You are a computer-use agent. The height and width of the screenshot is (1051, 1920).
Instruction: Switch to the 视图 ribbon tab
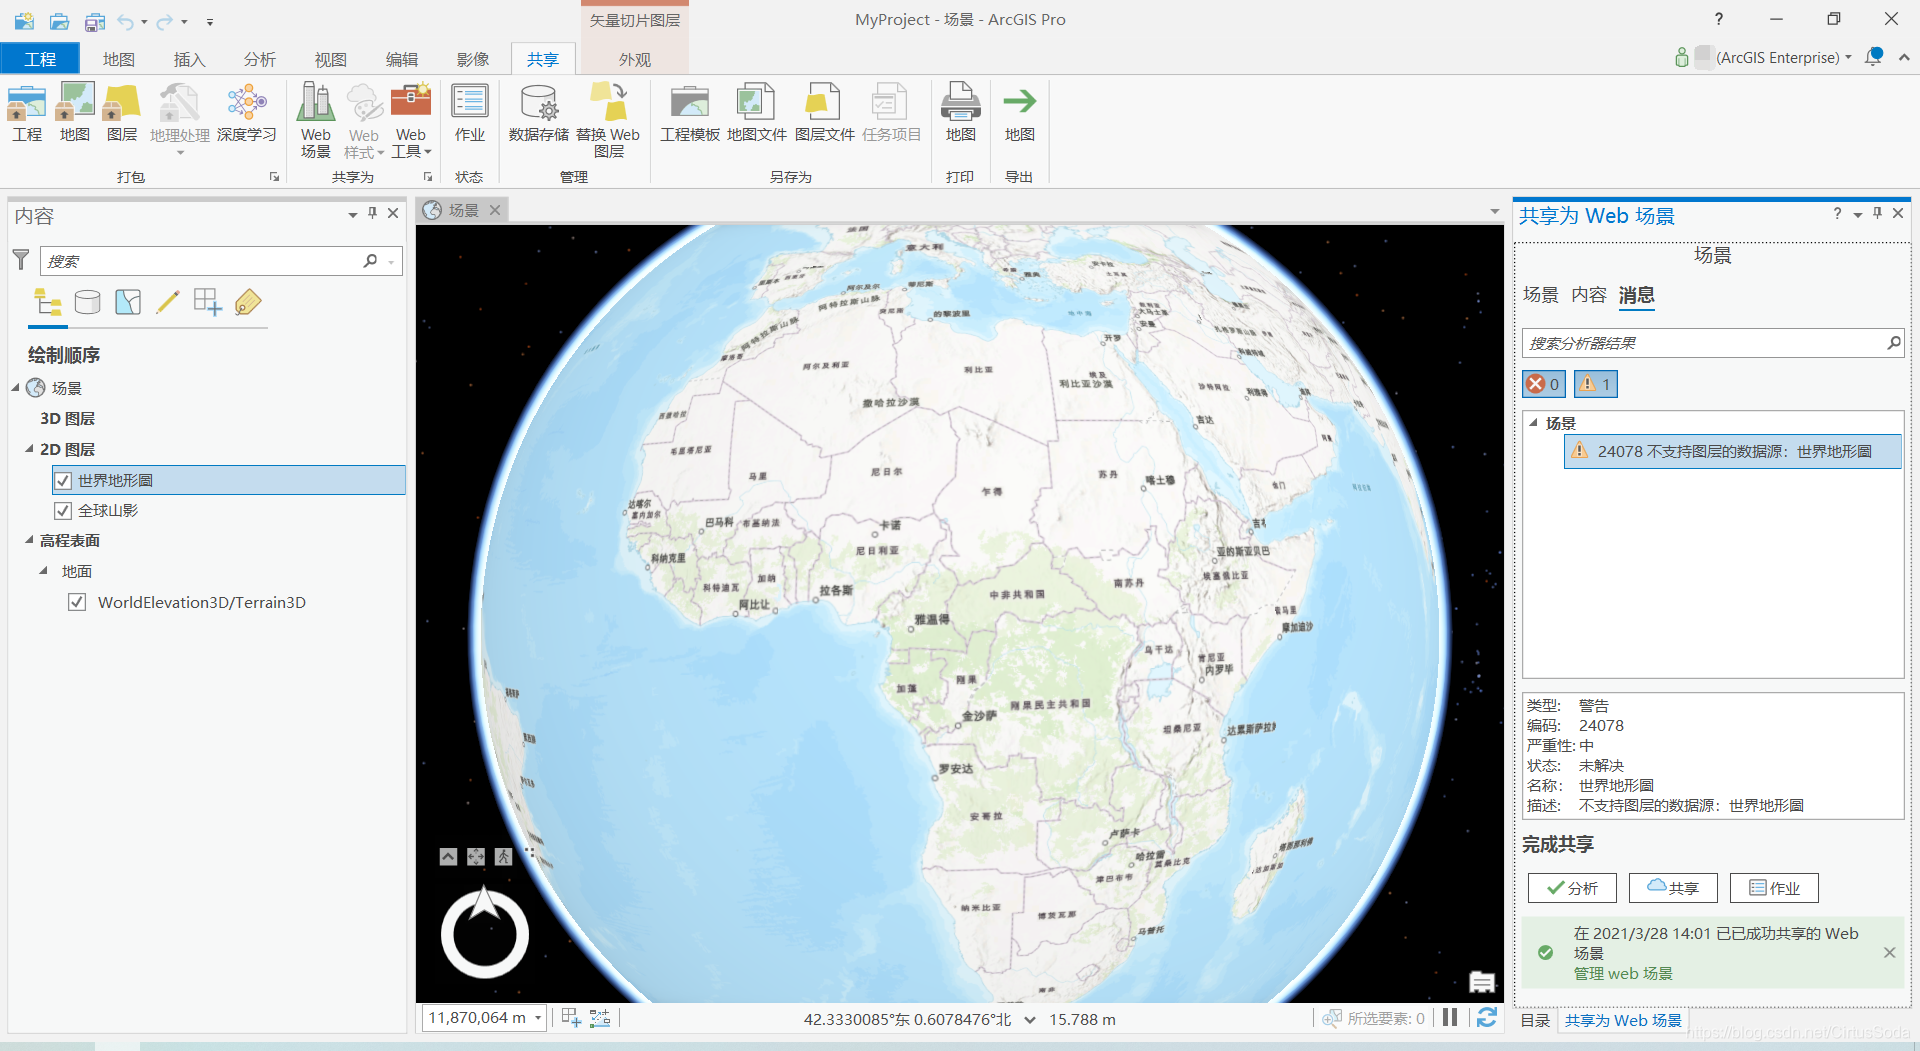(x=331, y=59)
